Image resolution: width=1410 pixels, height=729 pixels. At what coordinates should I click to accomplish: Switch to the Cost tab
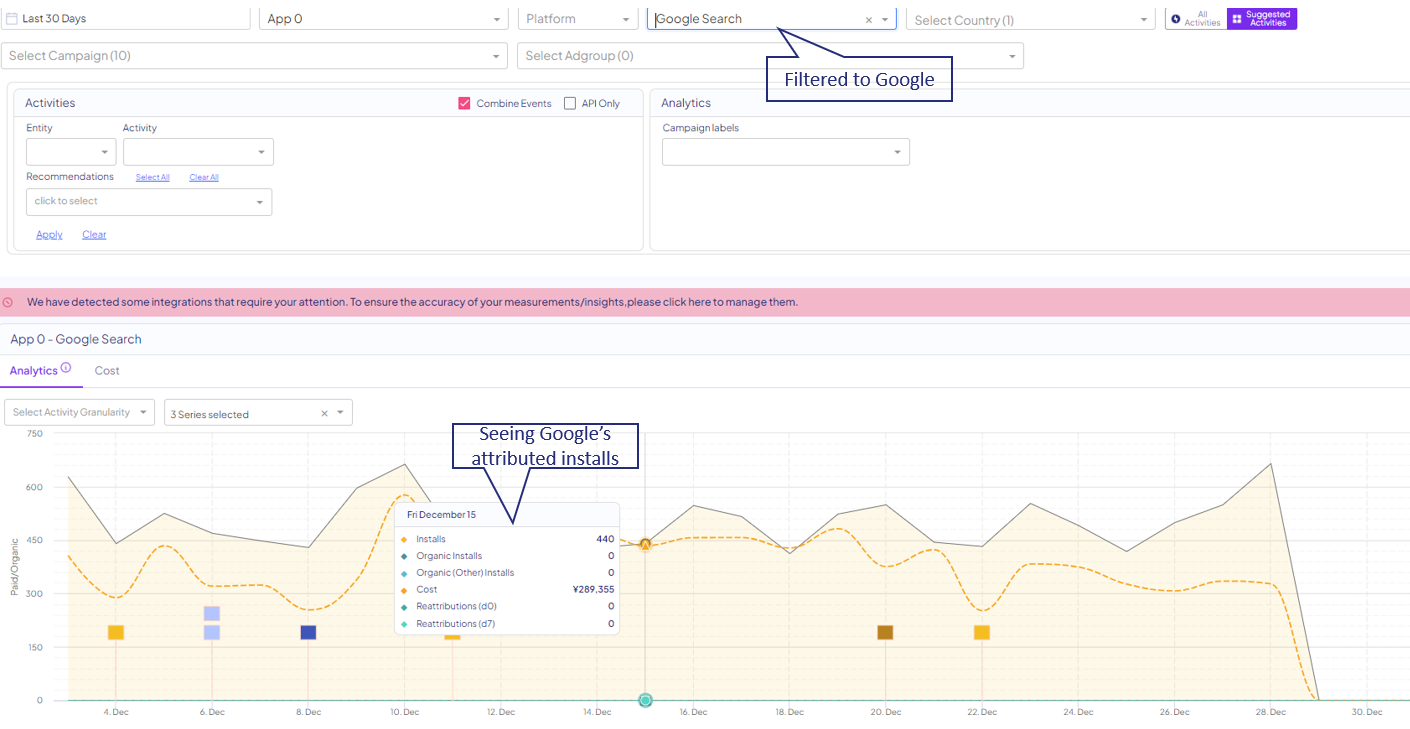tap(107, 371)
